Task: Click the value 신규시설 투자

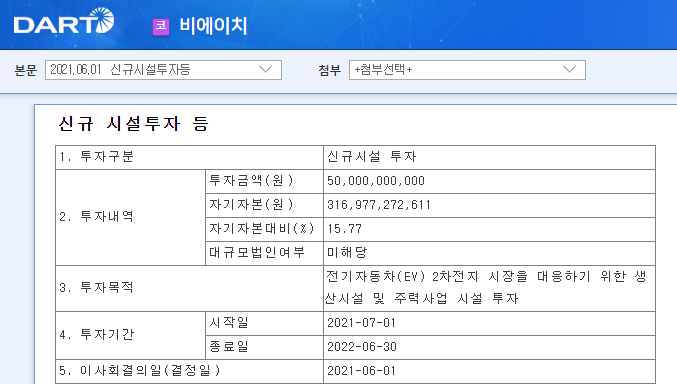Action: 372,156
